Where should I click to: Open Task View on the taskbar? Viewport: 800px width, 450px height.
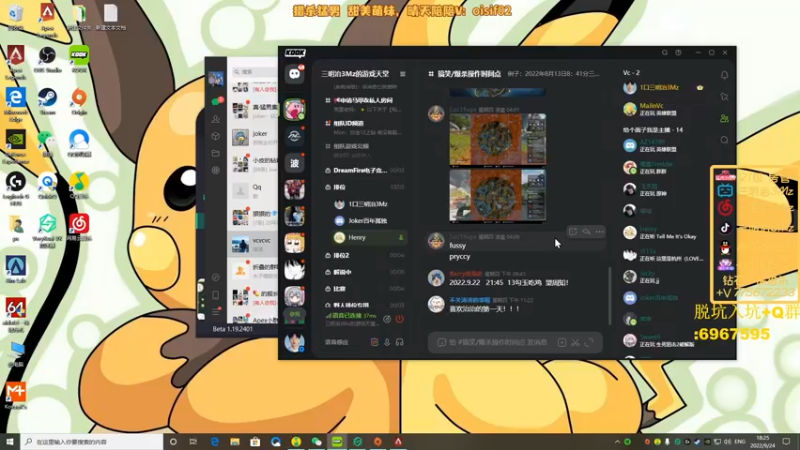(x=193, y=442)
